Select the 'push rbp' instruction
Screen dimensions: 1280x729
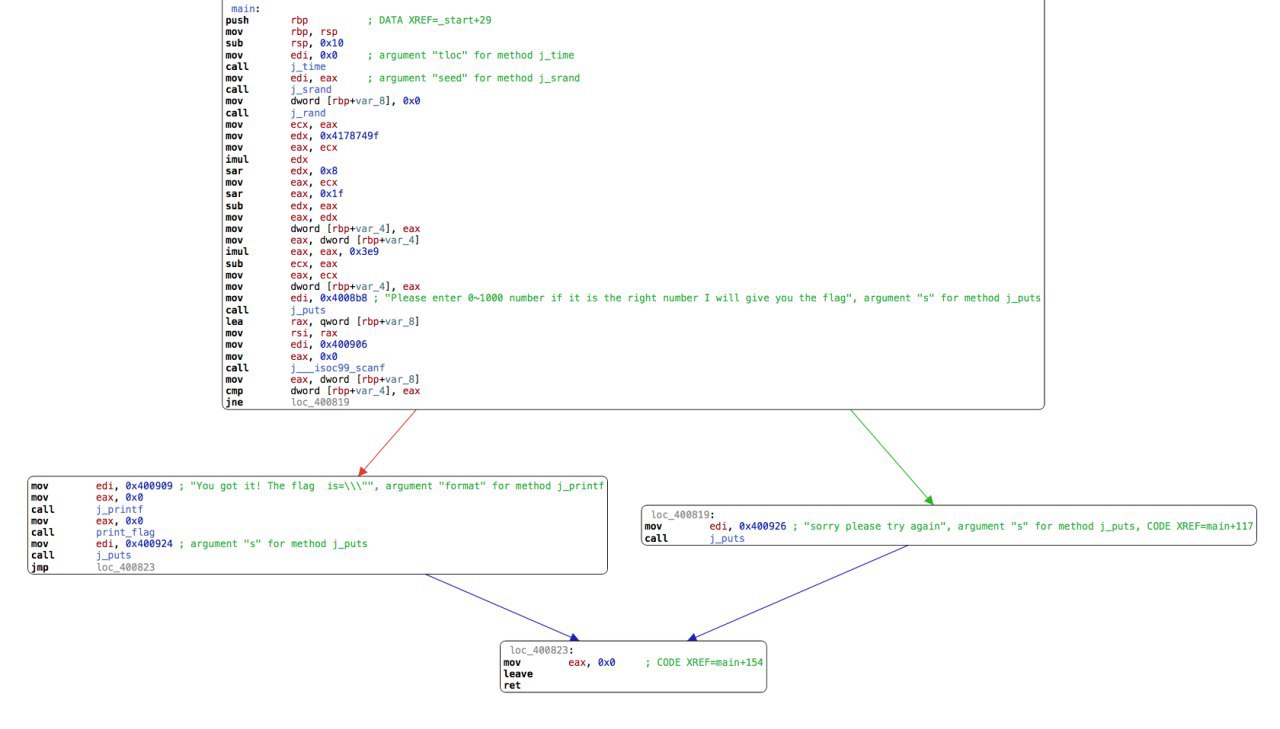pos(267,20)
